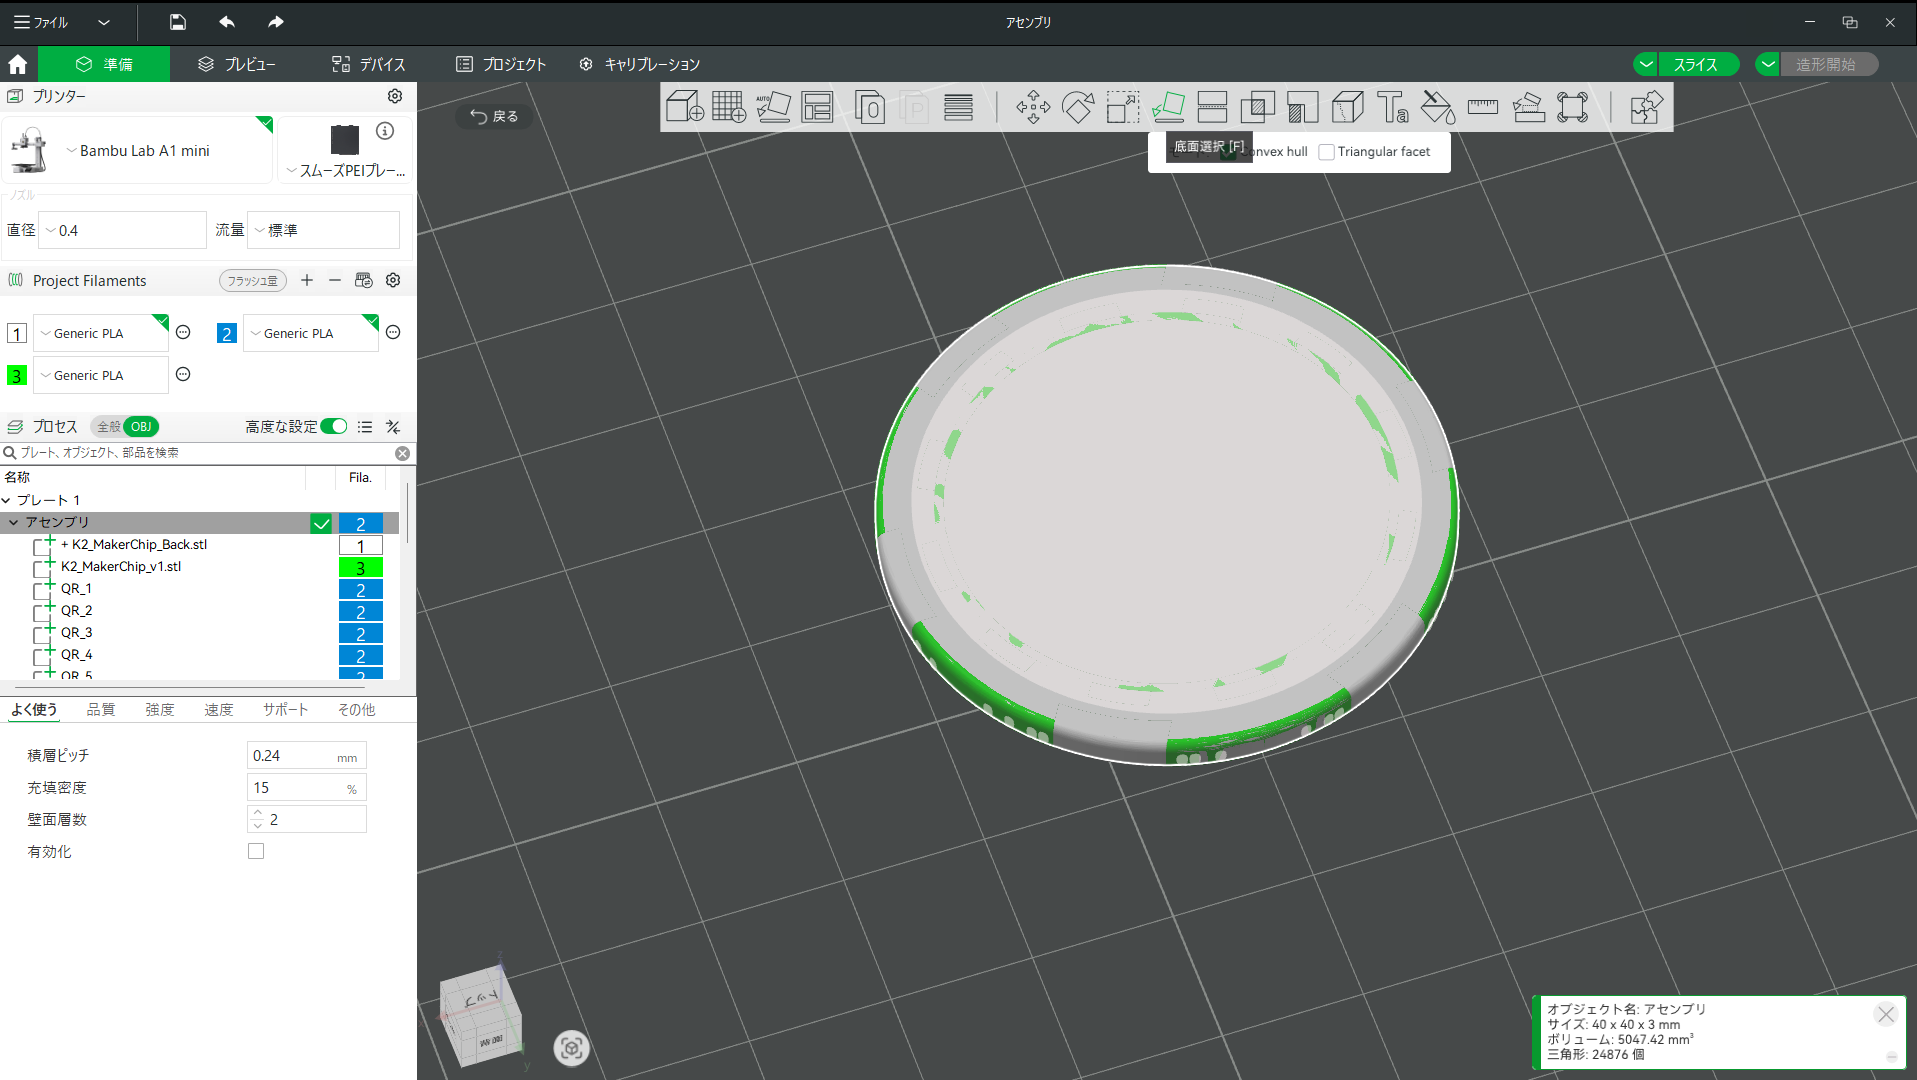Toggle the printable checkbox for アセンブリ

coord(321,523)
